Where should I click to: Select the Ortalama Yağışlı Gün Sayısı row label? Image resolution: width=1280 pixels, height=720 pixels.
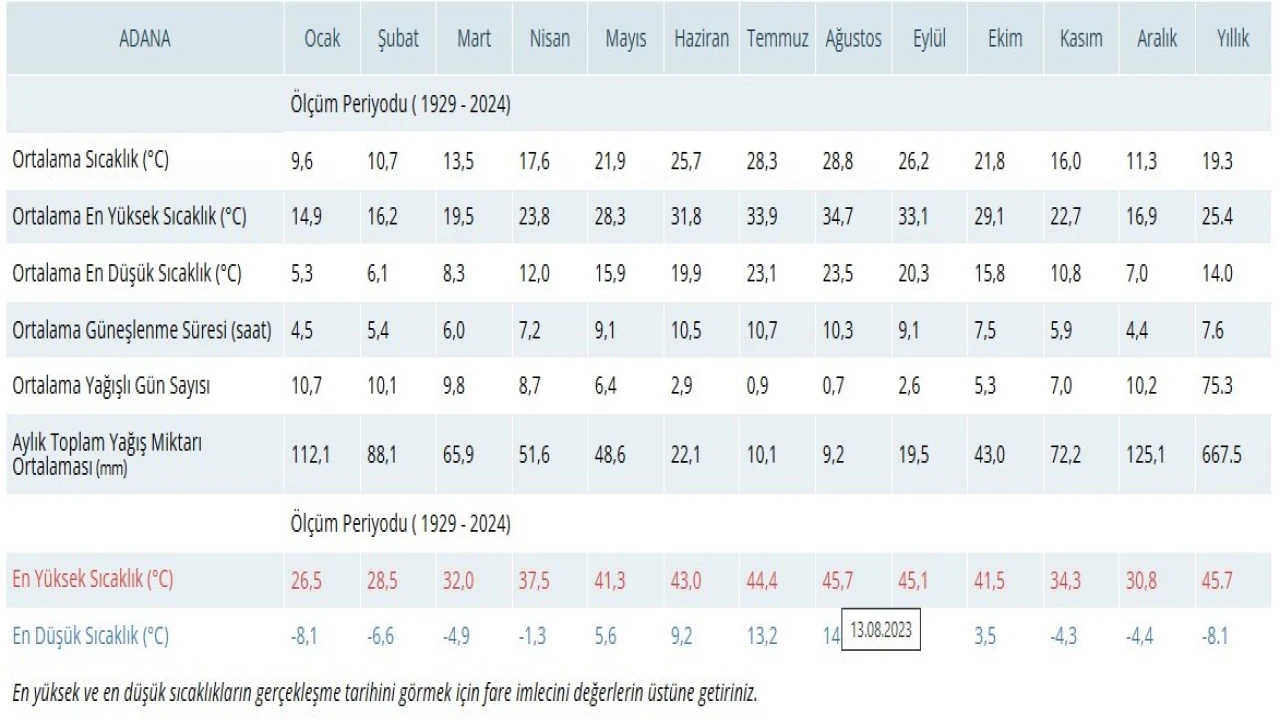coord(111,386)
